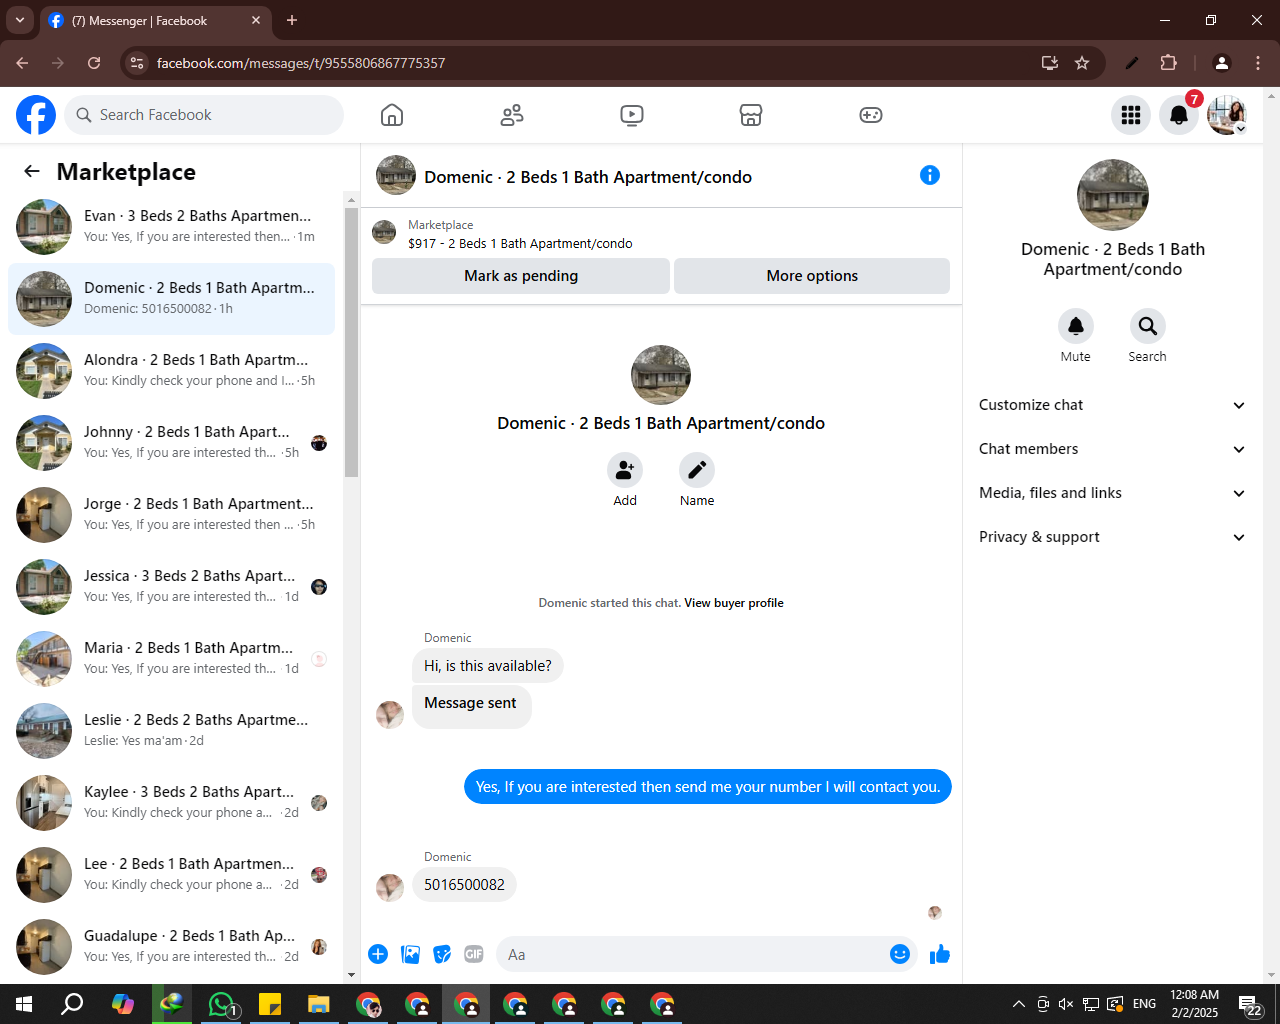Open Kaylee 3 Beds 2 Baths conversation
The width and height of the screenshot is (1280, 1024).
172,803
